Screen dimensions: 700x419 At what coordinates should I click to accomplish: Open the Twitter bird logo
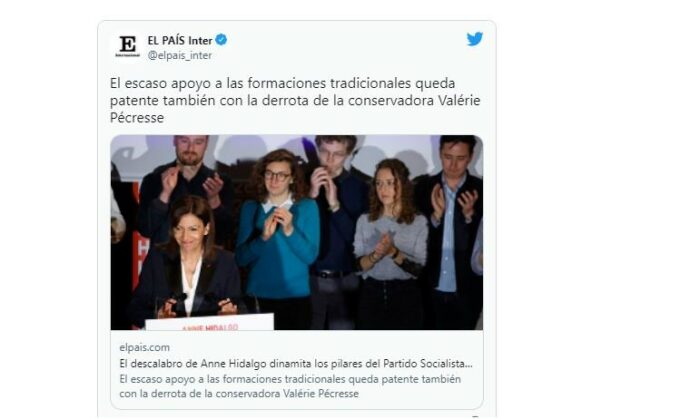point(475,39)
